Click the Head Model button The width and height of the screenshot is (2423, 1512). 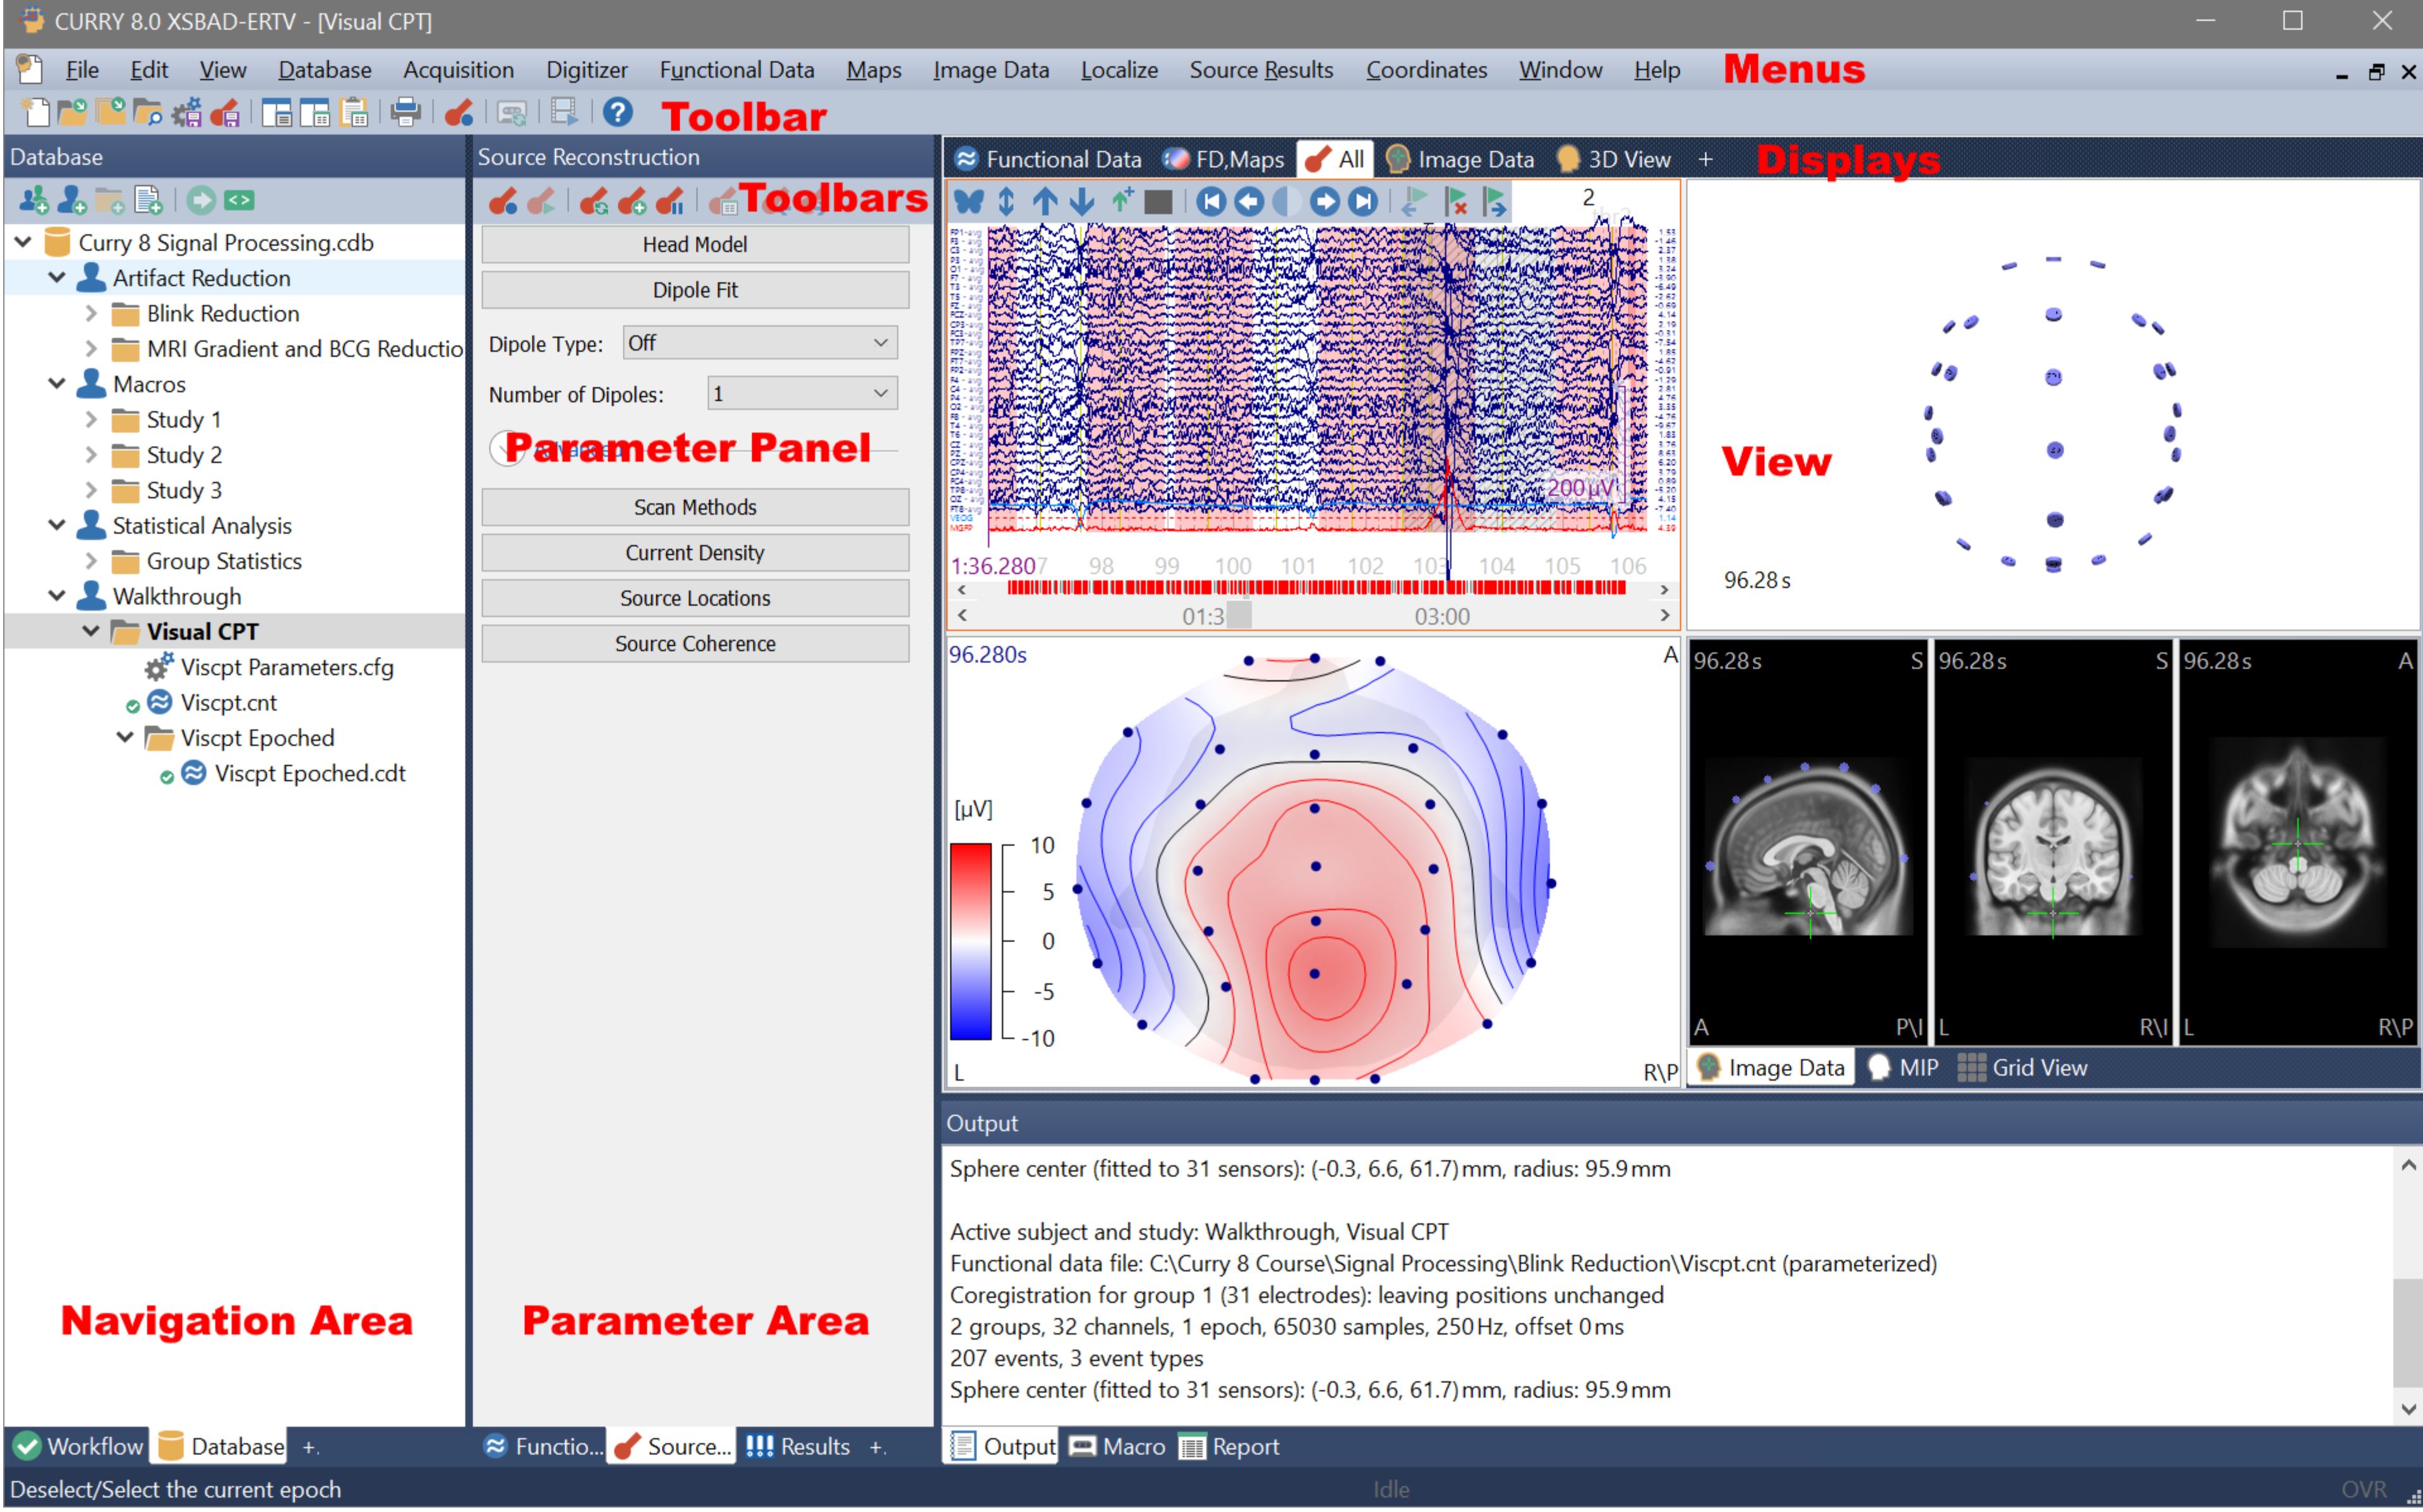click(x=695, y=244)
